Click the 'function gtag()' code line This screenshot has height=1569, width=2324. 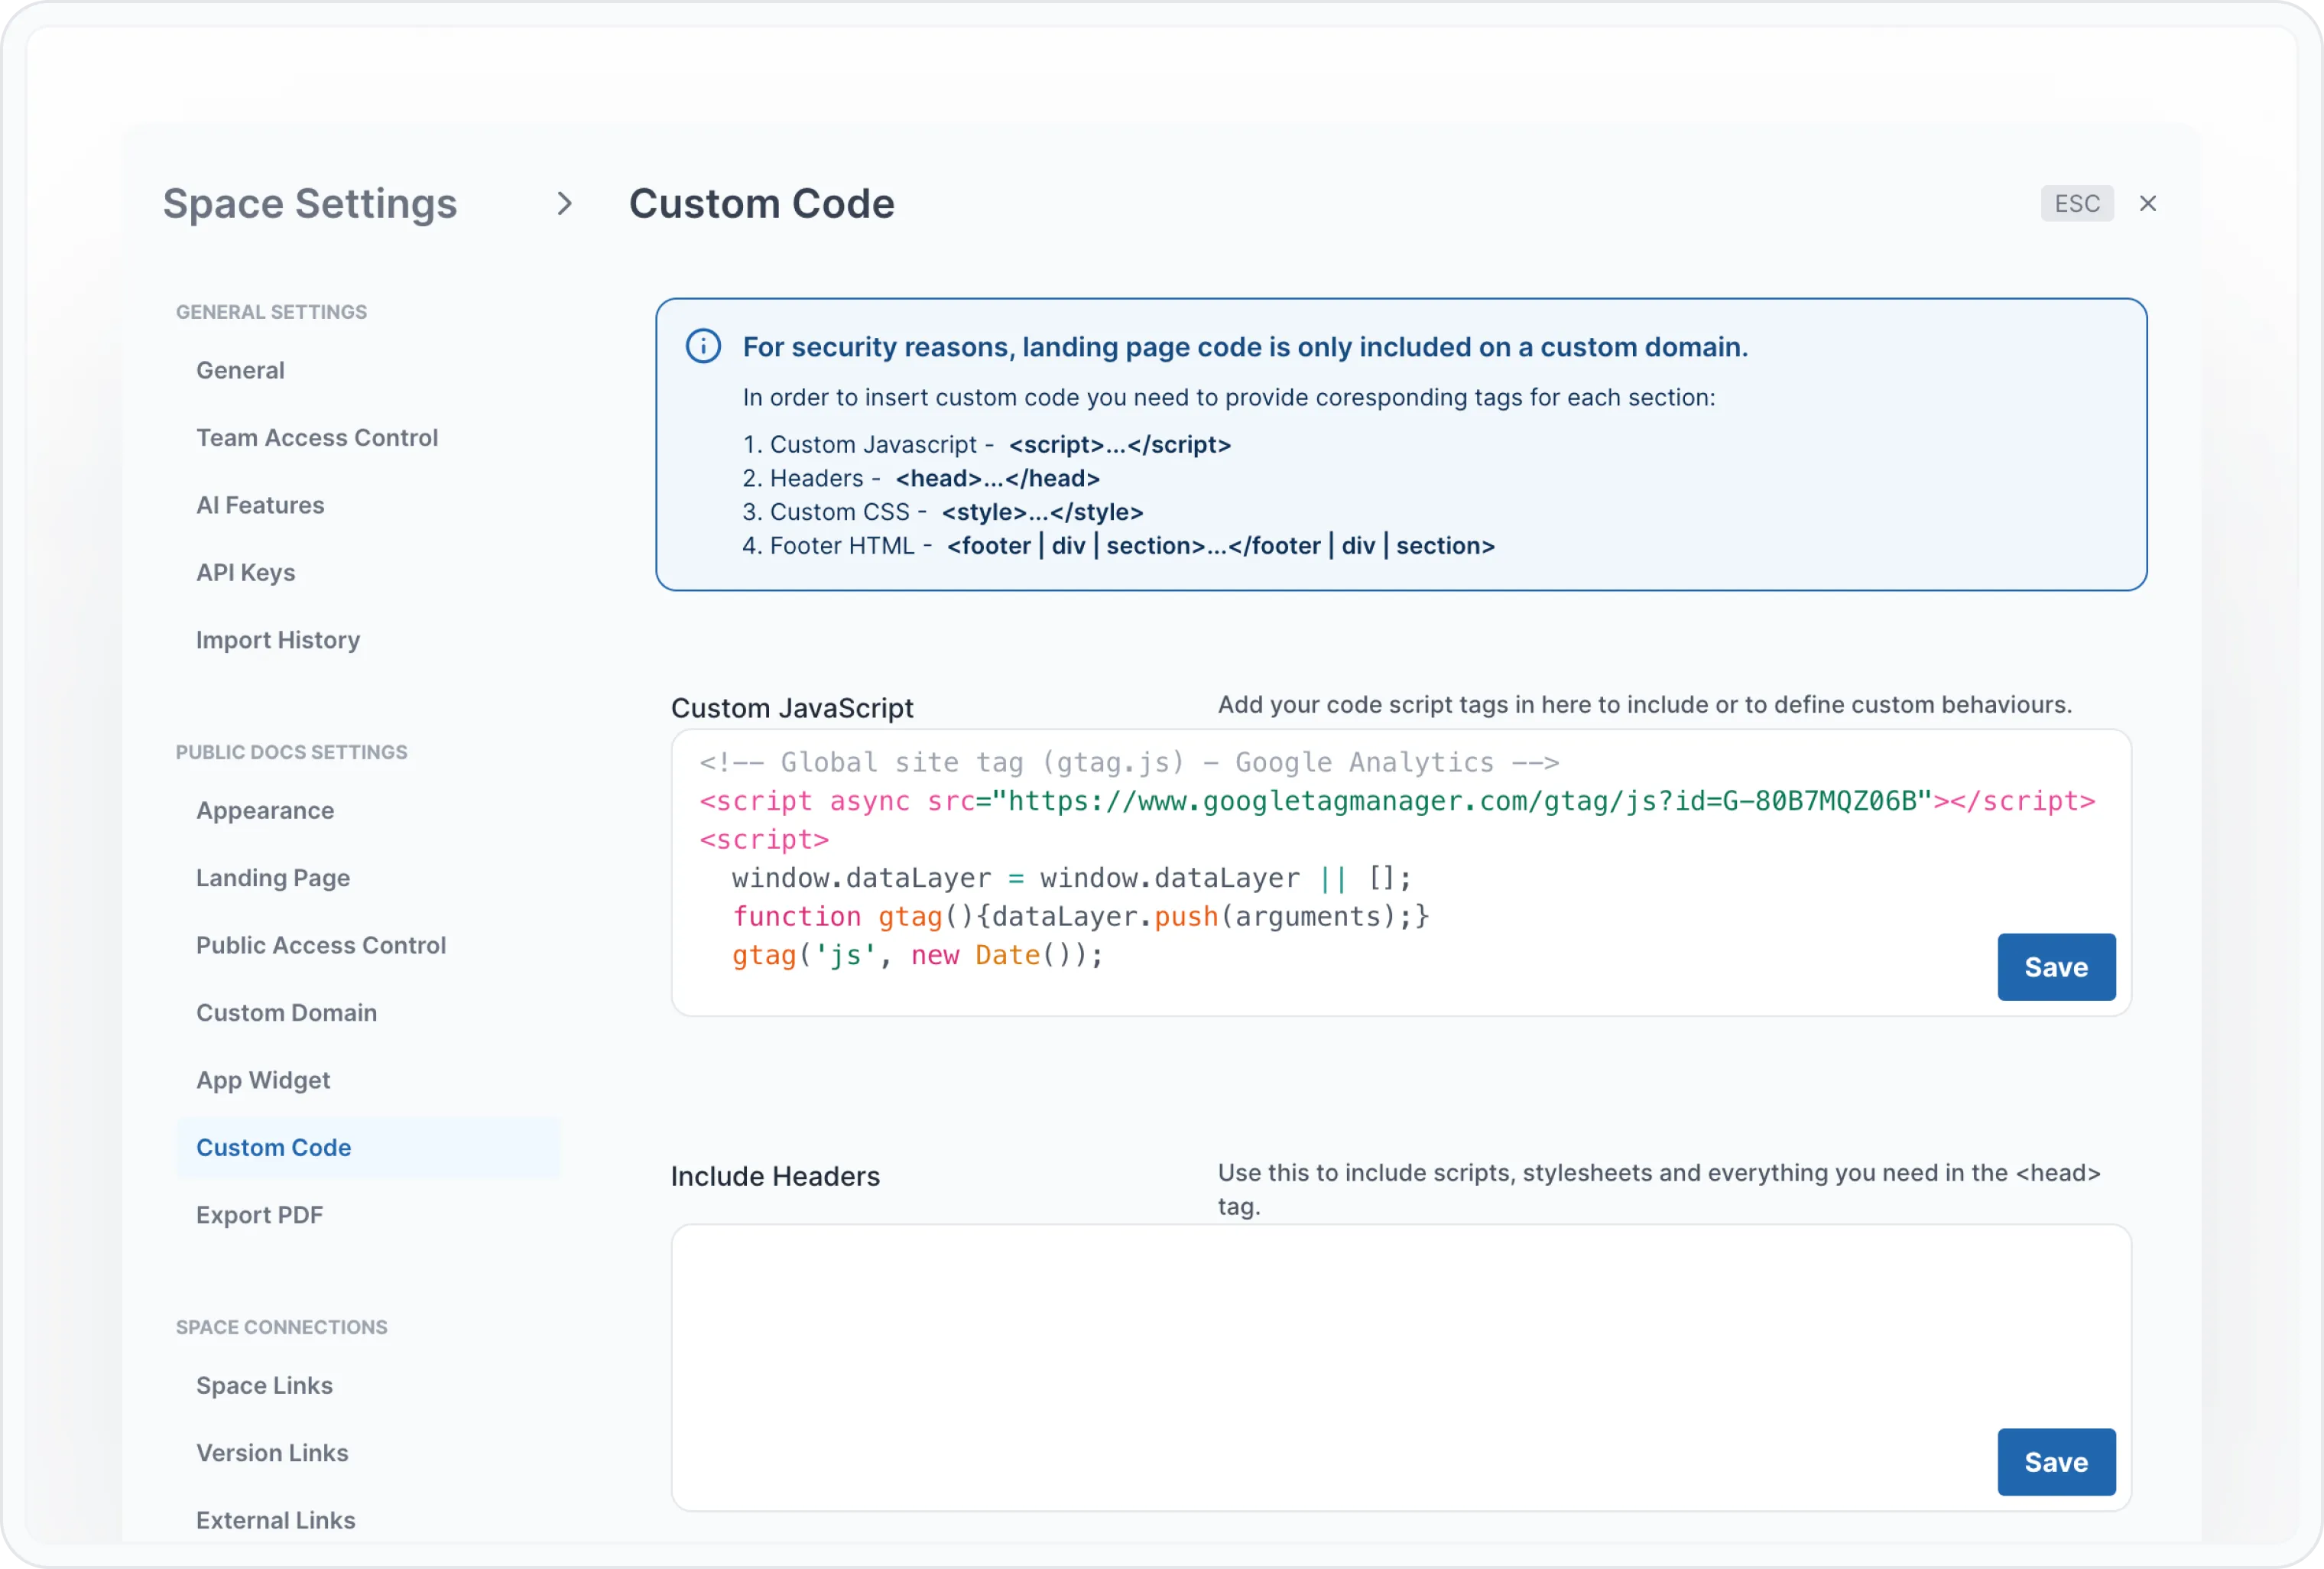[x=1081, y=917]
